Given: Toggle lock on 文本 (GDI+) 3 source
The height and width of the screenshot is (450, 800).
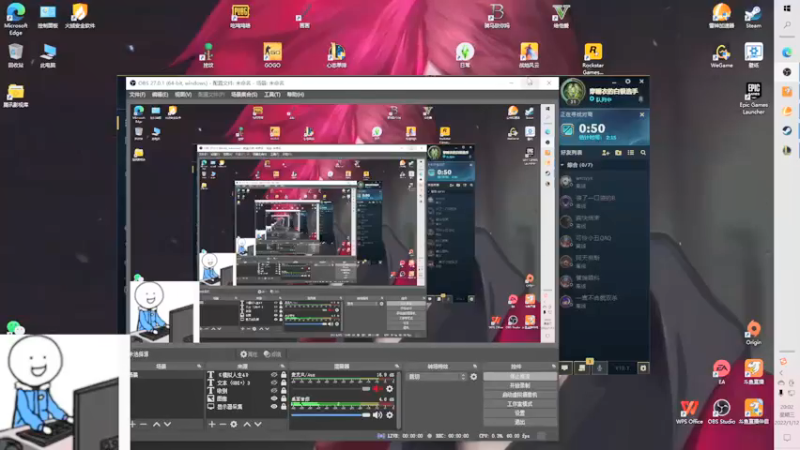Looking at the screenshot, I should [284, 383].
